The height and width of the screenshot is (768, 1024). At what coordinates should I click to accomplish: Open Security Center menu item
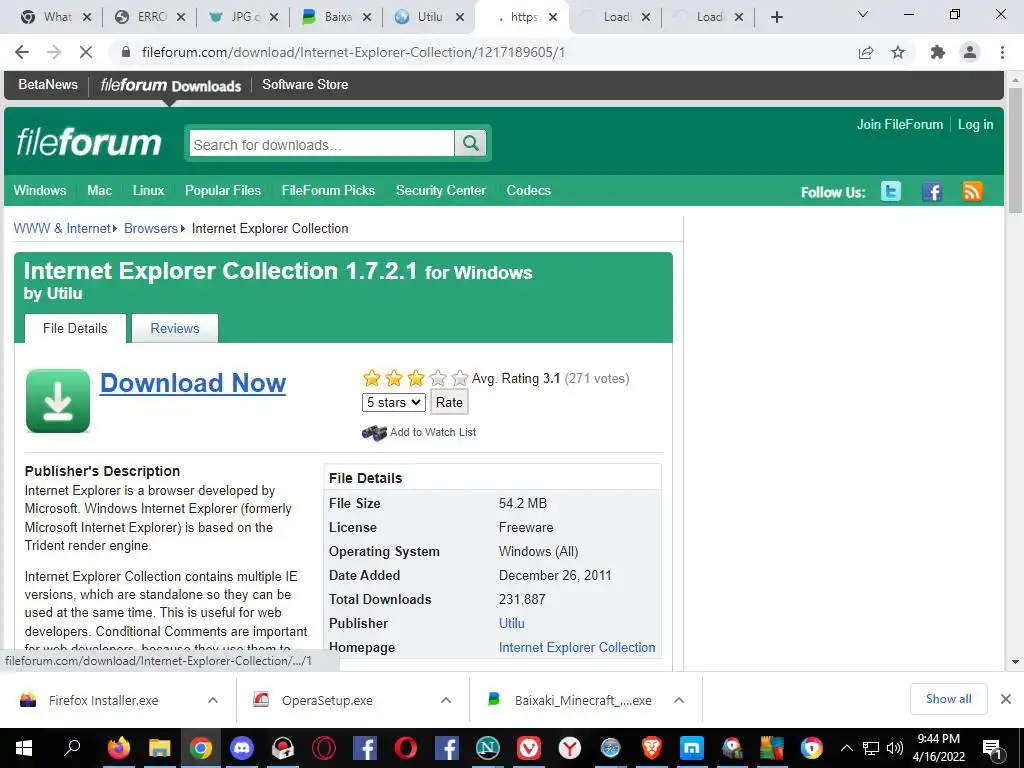(441, 191)
